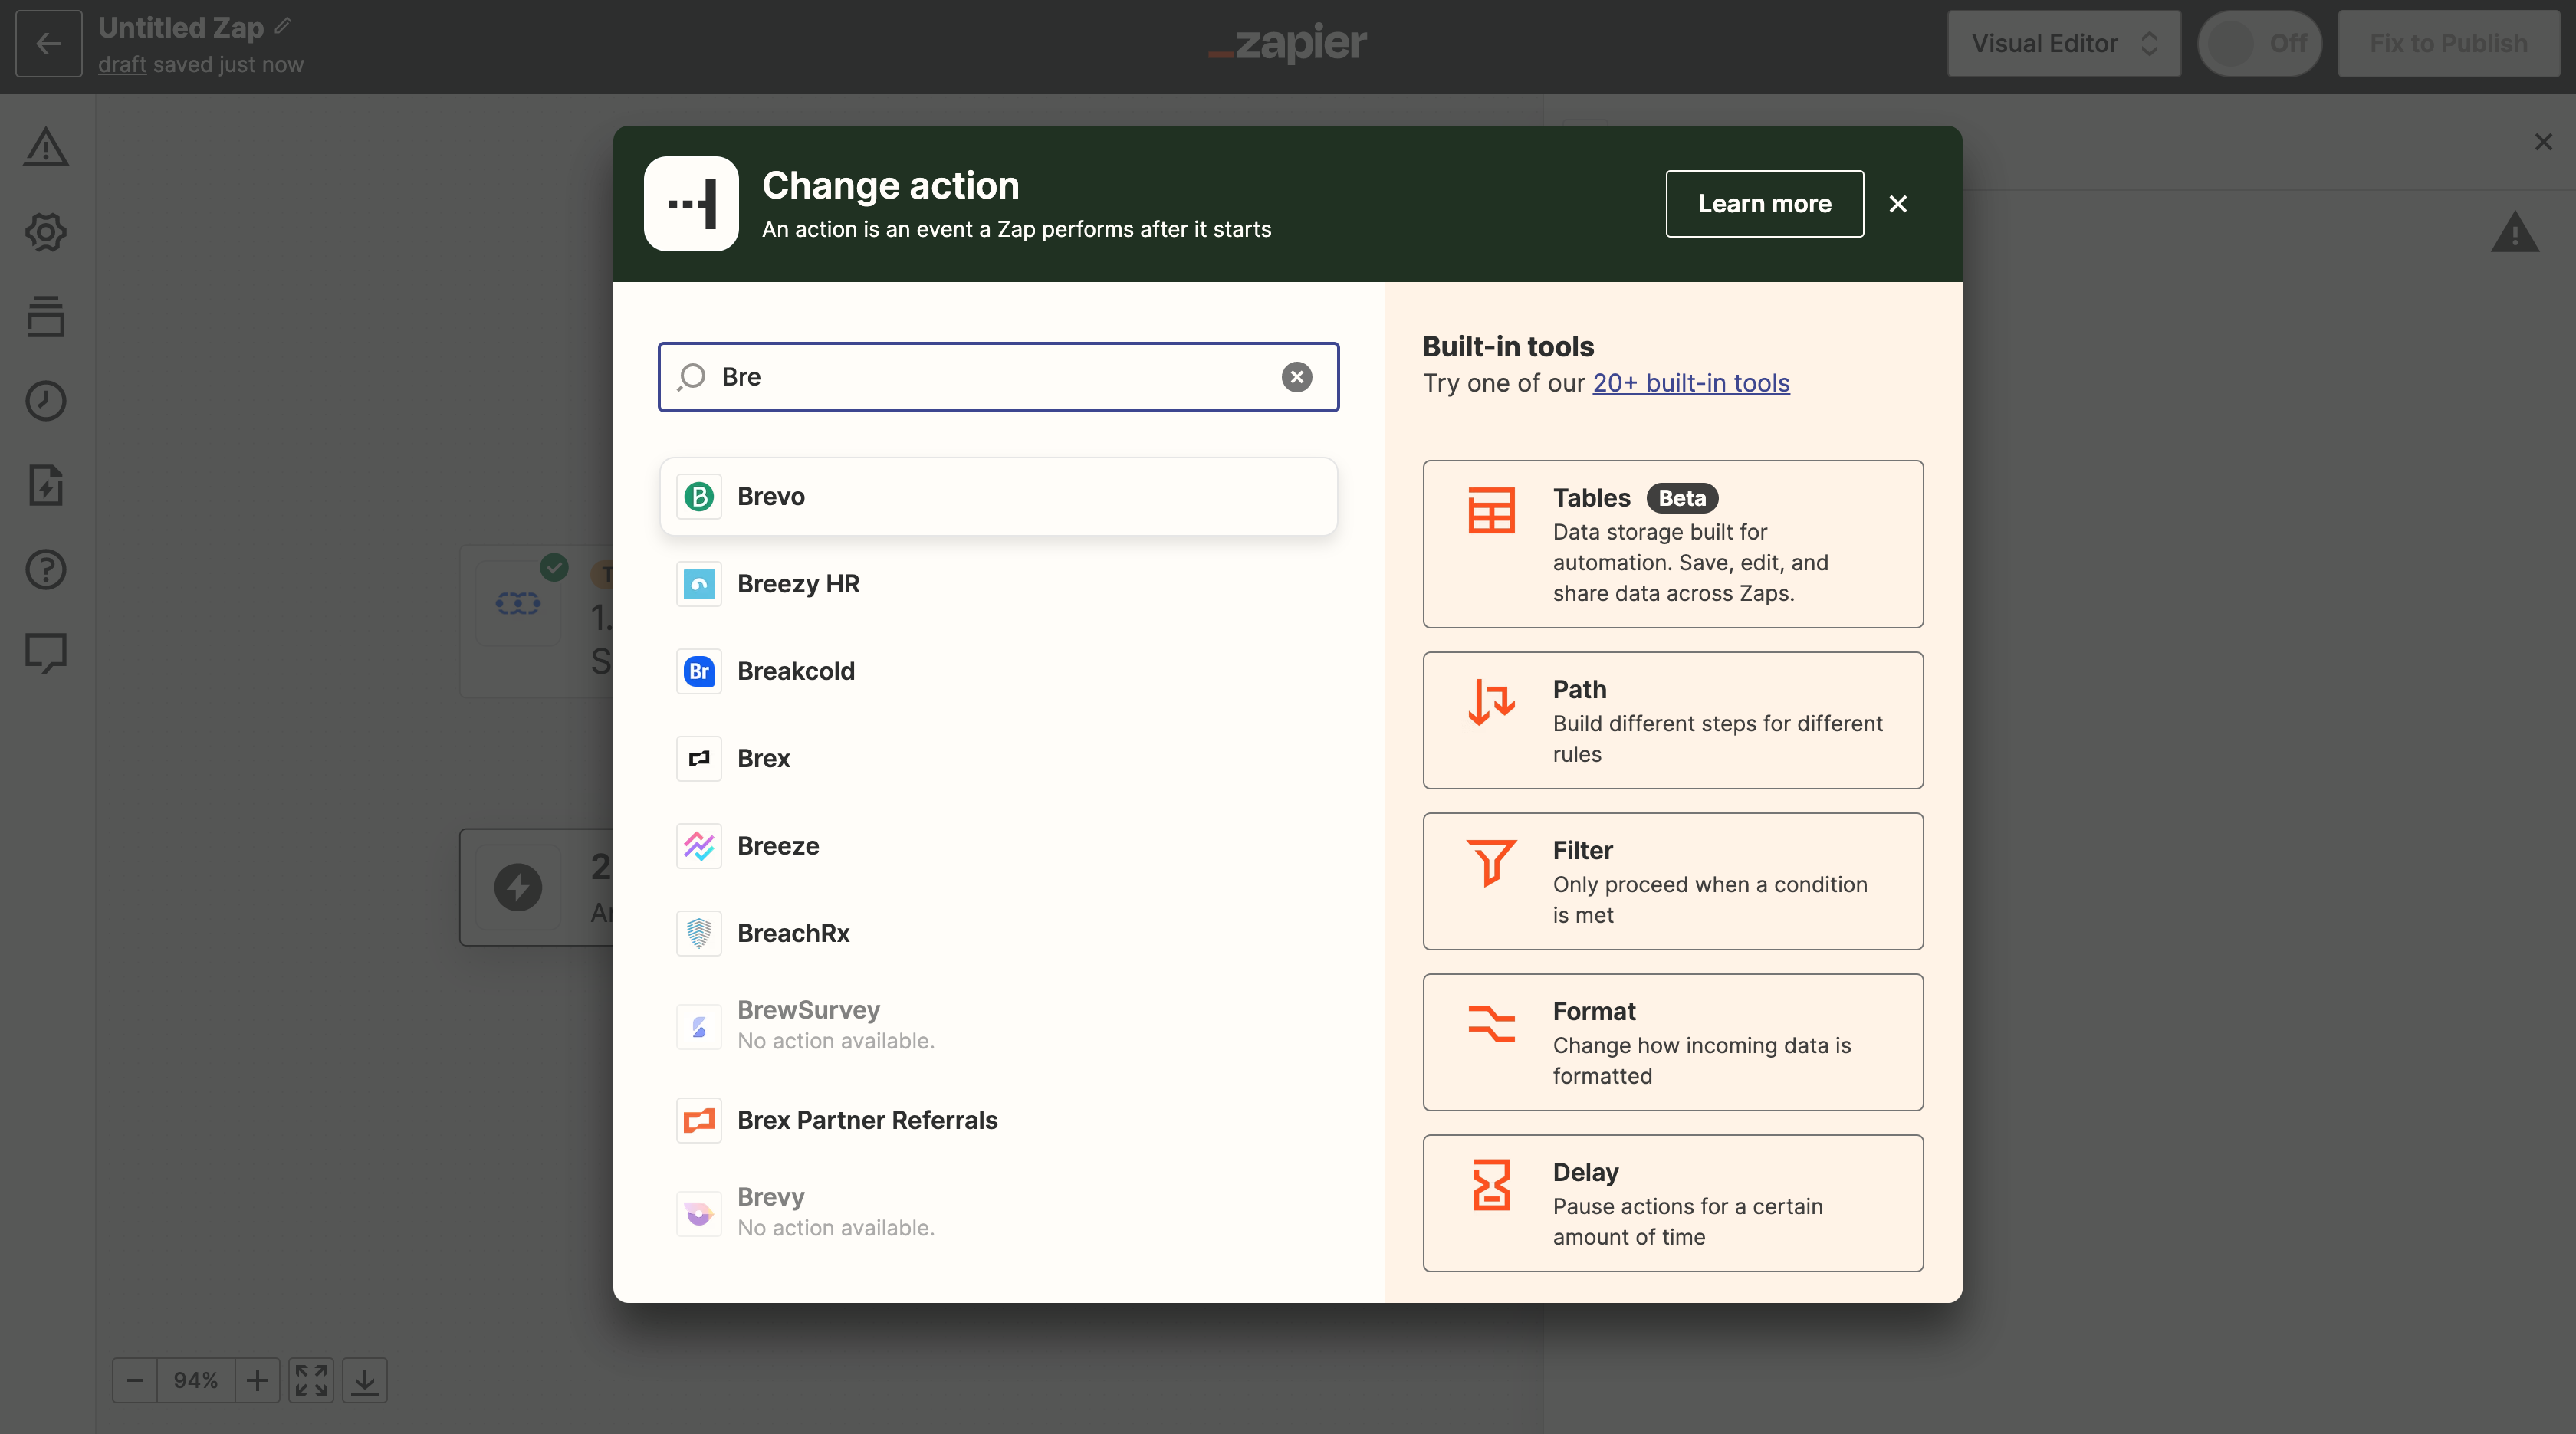Open the 20+ built-in tools link

(1691, 383)
